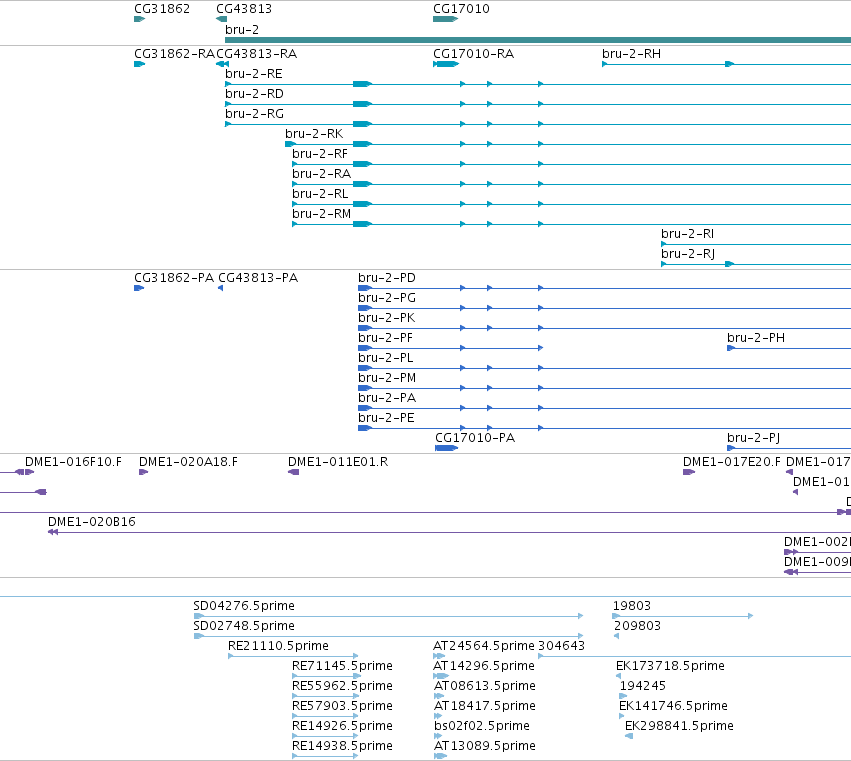Click the DME1-020B16 clone label
The image size is (851, 761).
tap(92, 522)
